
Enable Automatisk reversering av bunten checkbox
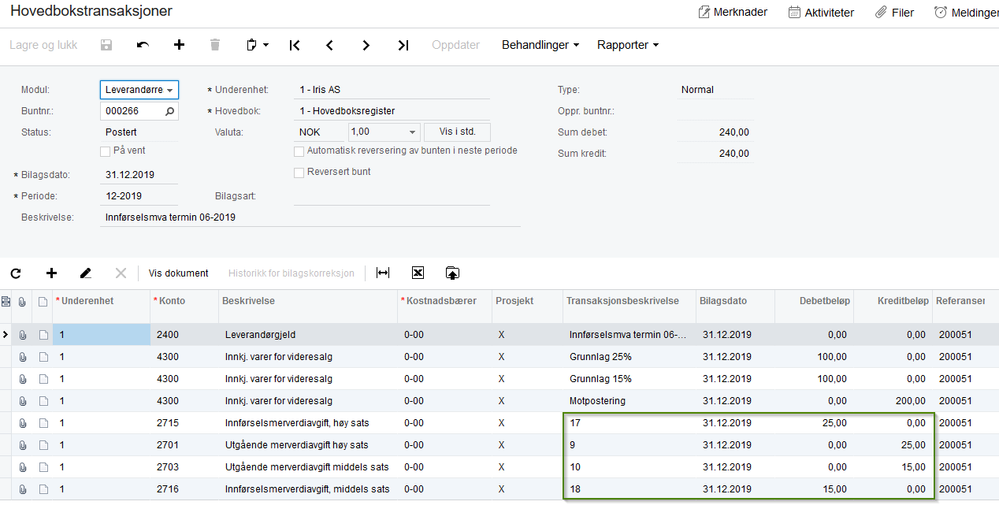pyautogui.click(x=298, y=152)
